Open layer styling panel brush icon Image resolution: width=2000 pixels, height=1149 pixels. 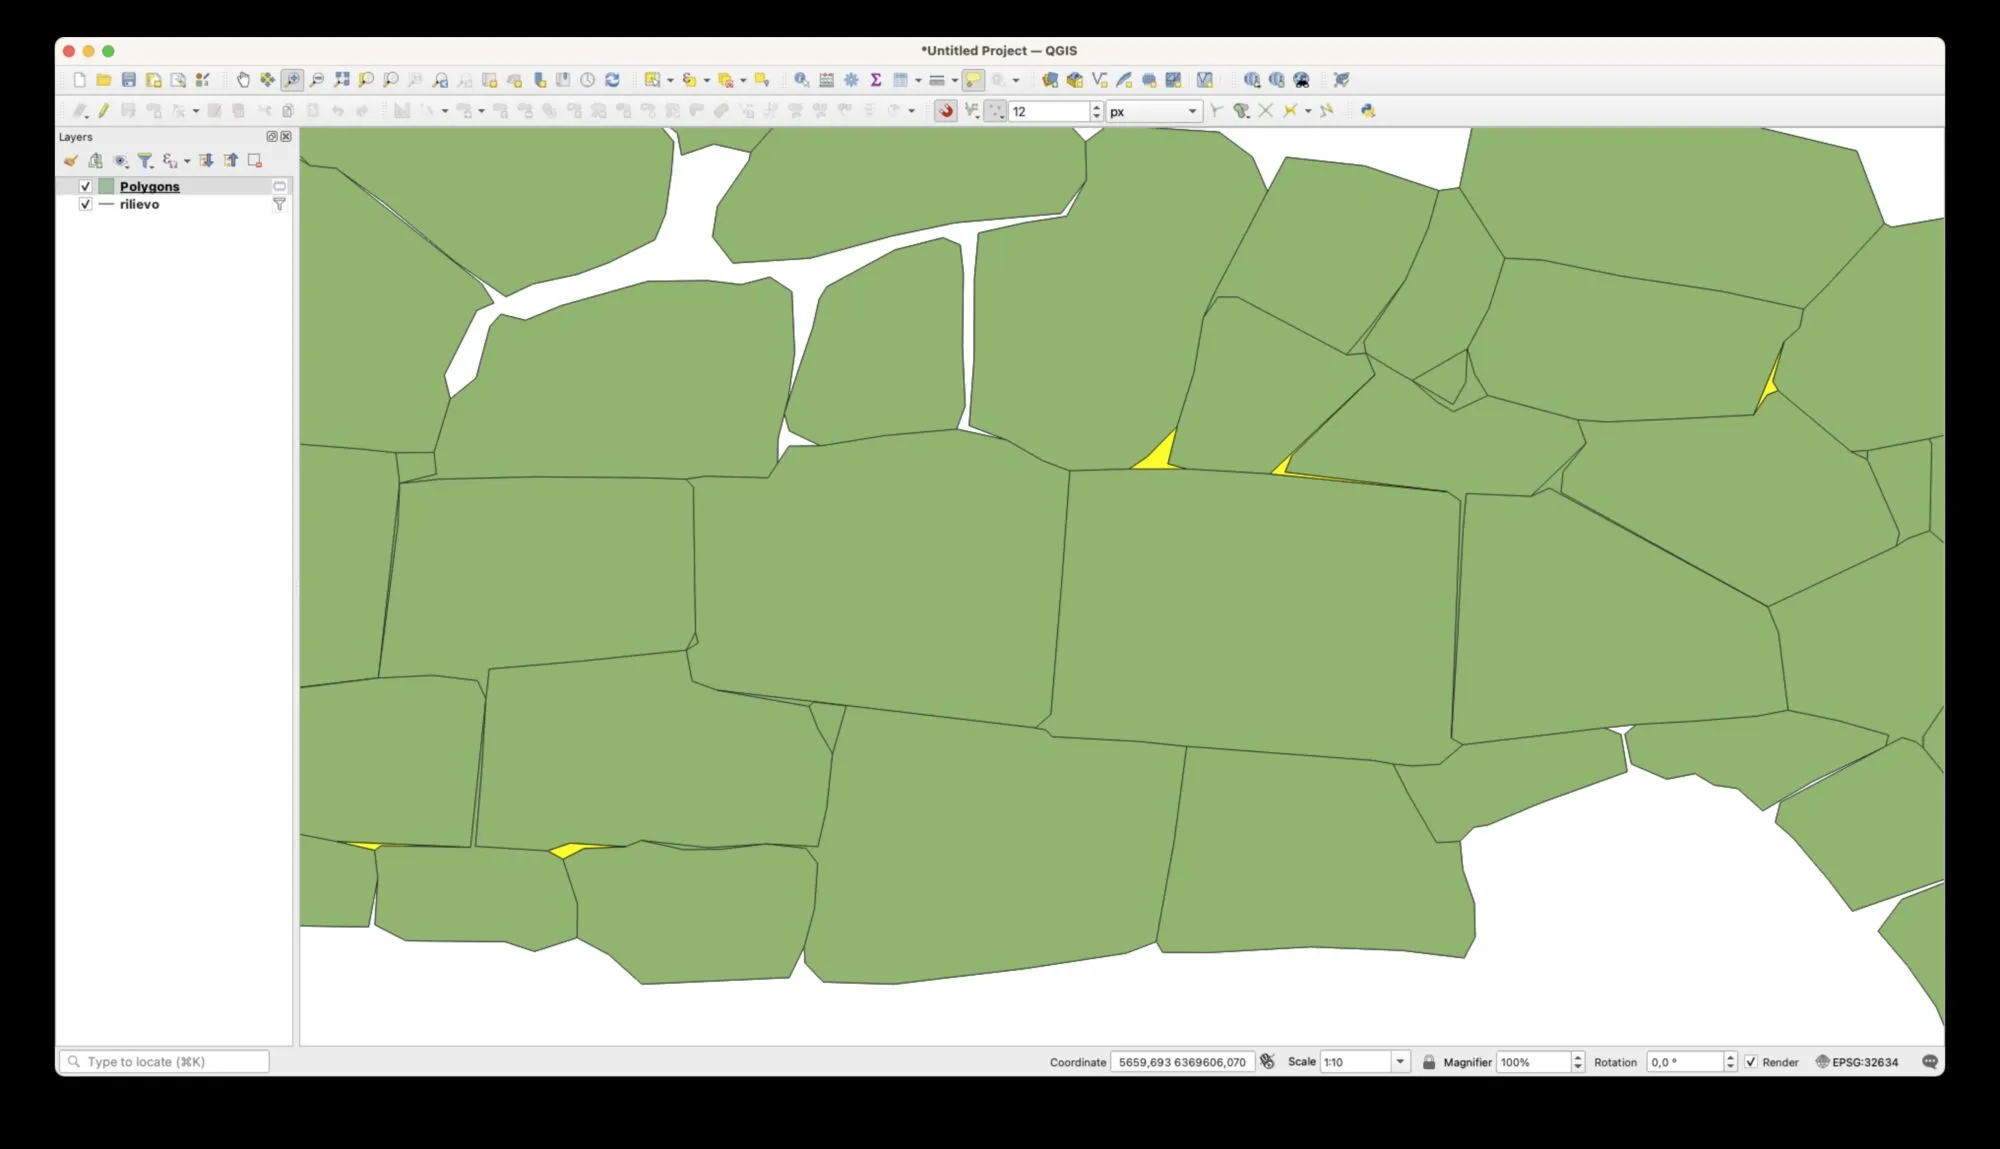tap(71, 160)
